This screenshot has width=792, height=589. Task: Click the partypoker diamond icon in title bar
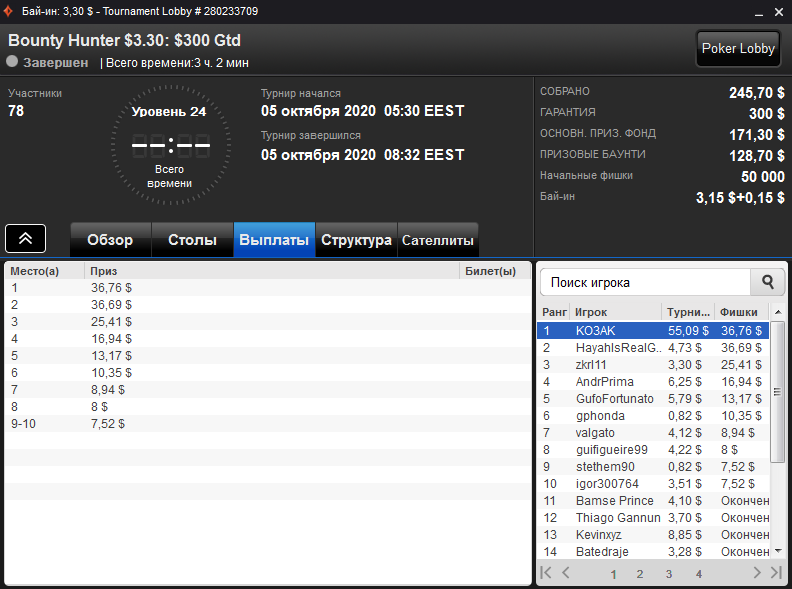pos(9,11)
